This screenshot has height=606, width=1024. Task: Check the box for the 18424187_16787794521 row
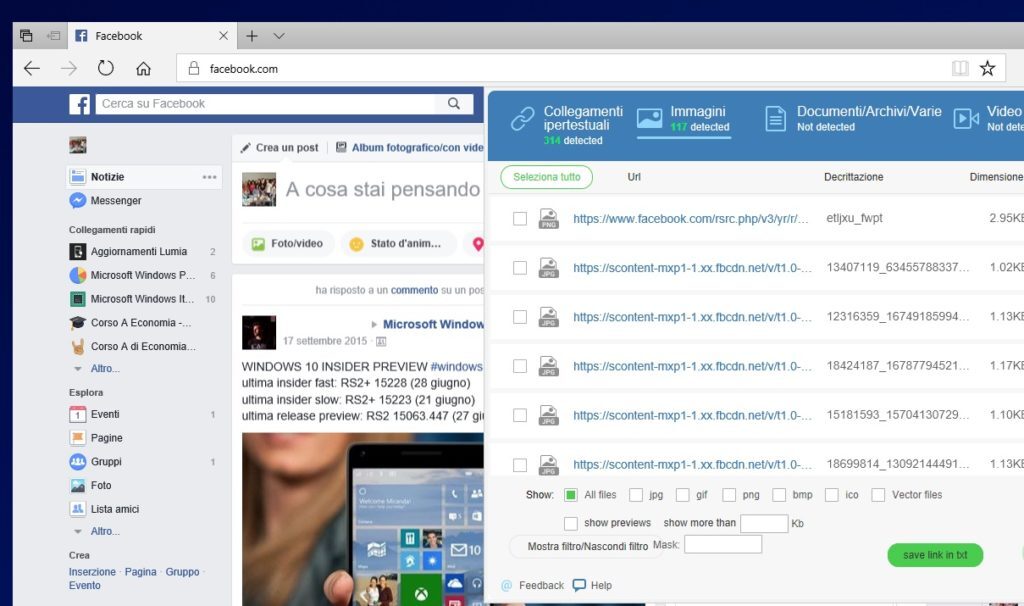pyautogui.click(x=520, y=366)
